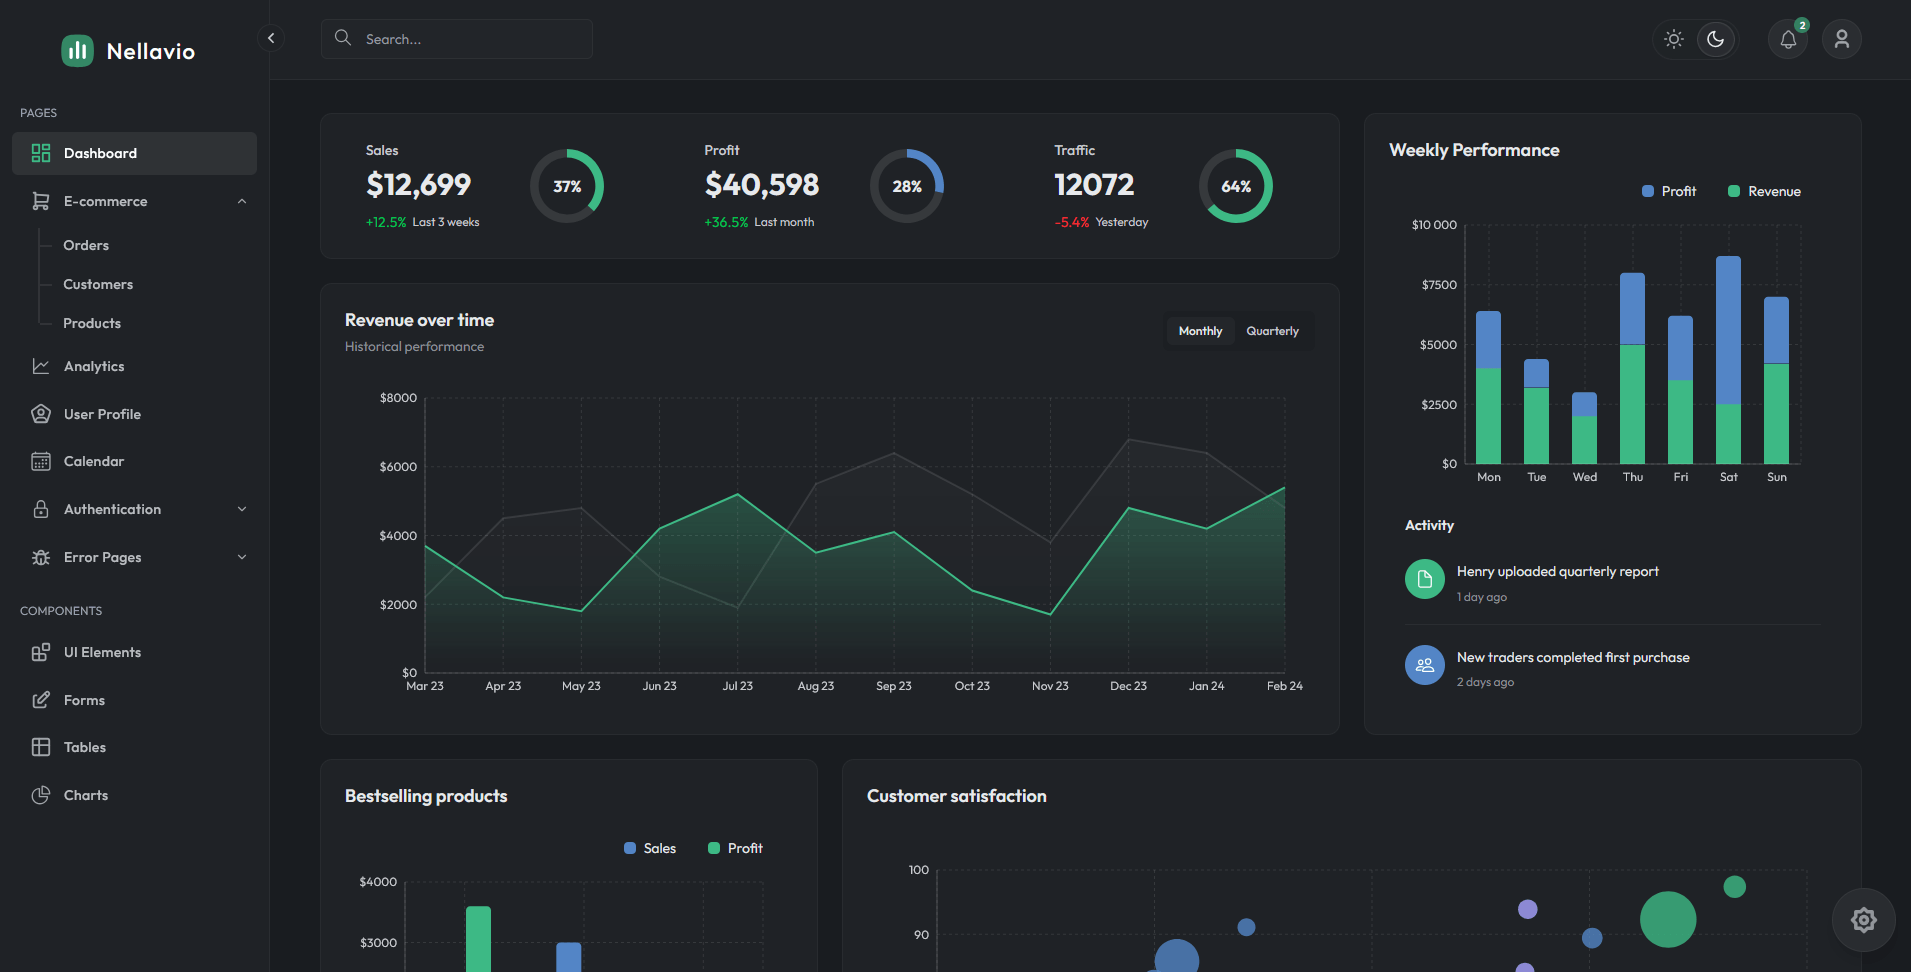Open Analytics page from sidebar icon
The image size is (1911, 972).
tap(41, 367)
